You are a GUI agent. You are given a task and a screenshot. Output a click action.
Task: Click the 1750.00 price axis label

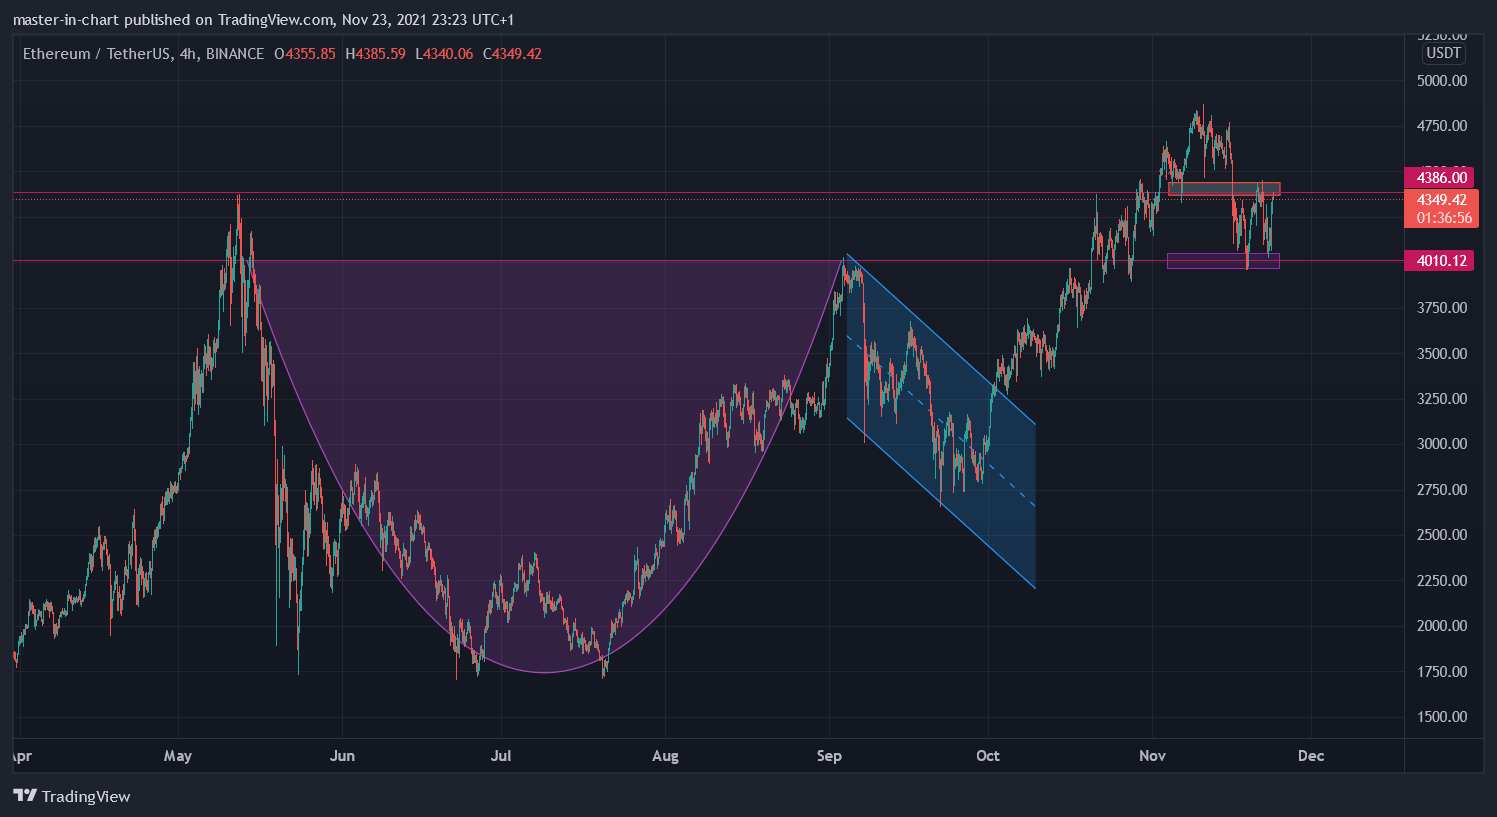tap(1442, 672)
